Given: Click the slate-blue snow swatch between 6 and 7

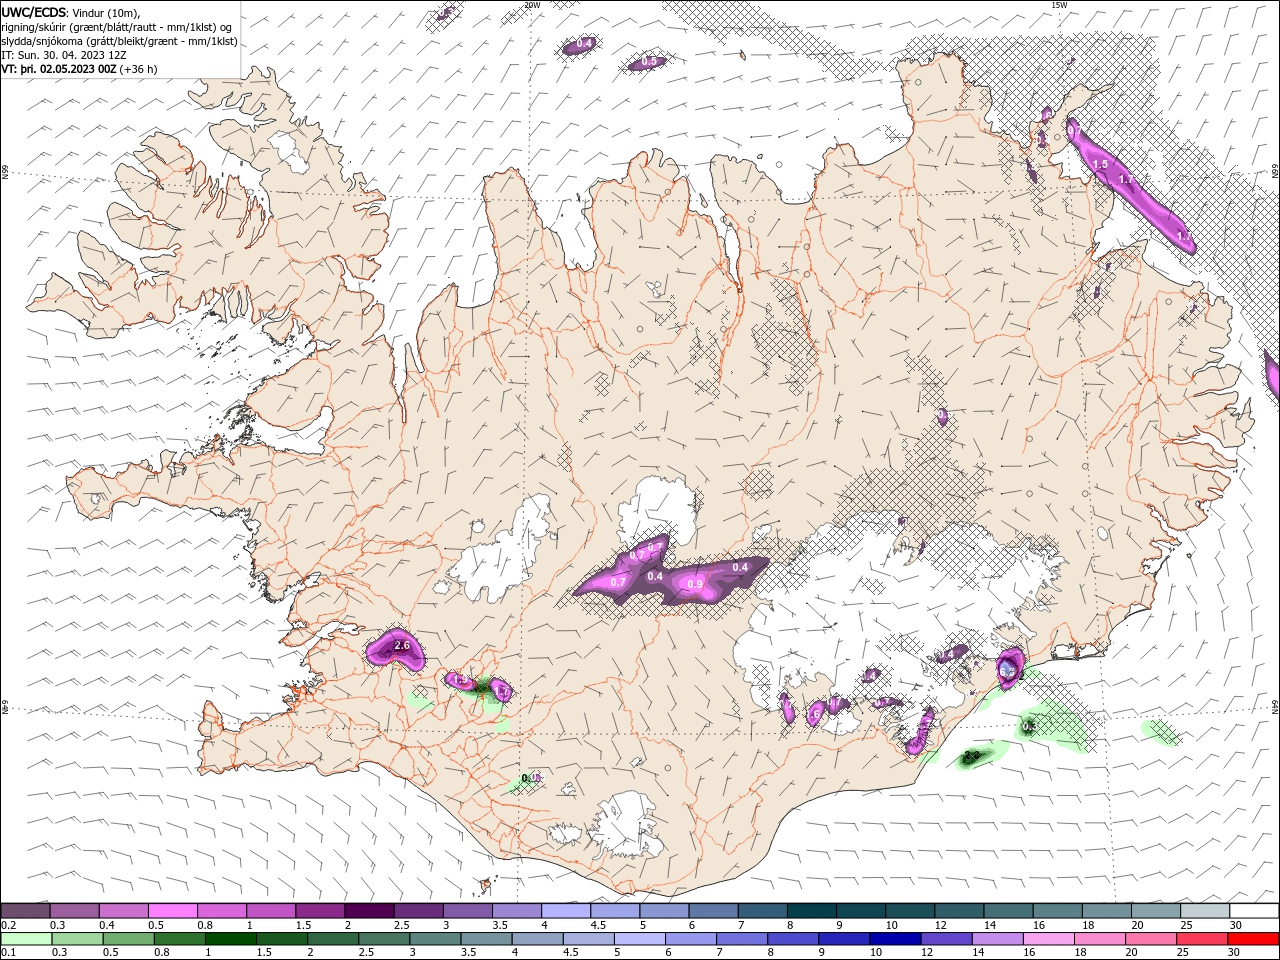Looking at the screenshot, I should click(713, 911).
